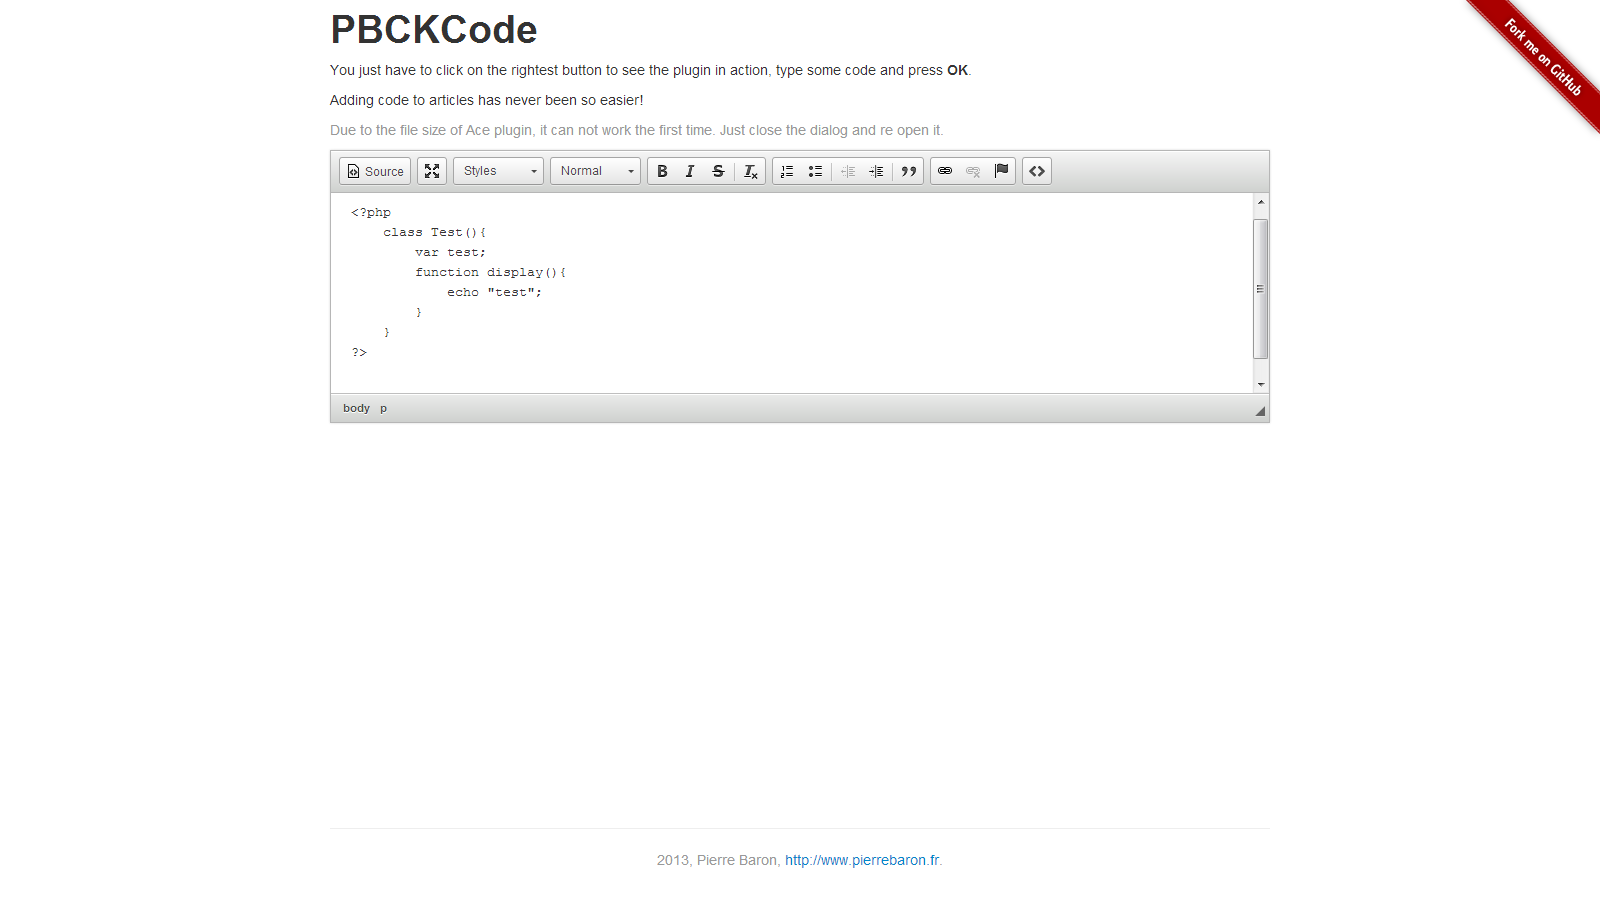Screen dimensions: 1600x900
Task: Click the increase indent icon
Action: [876, 171]
